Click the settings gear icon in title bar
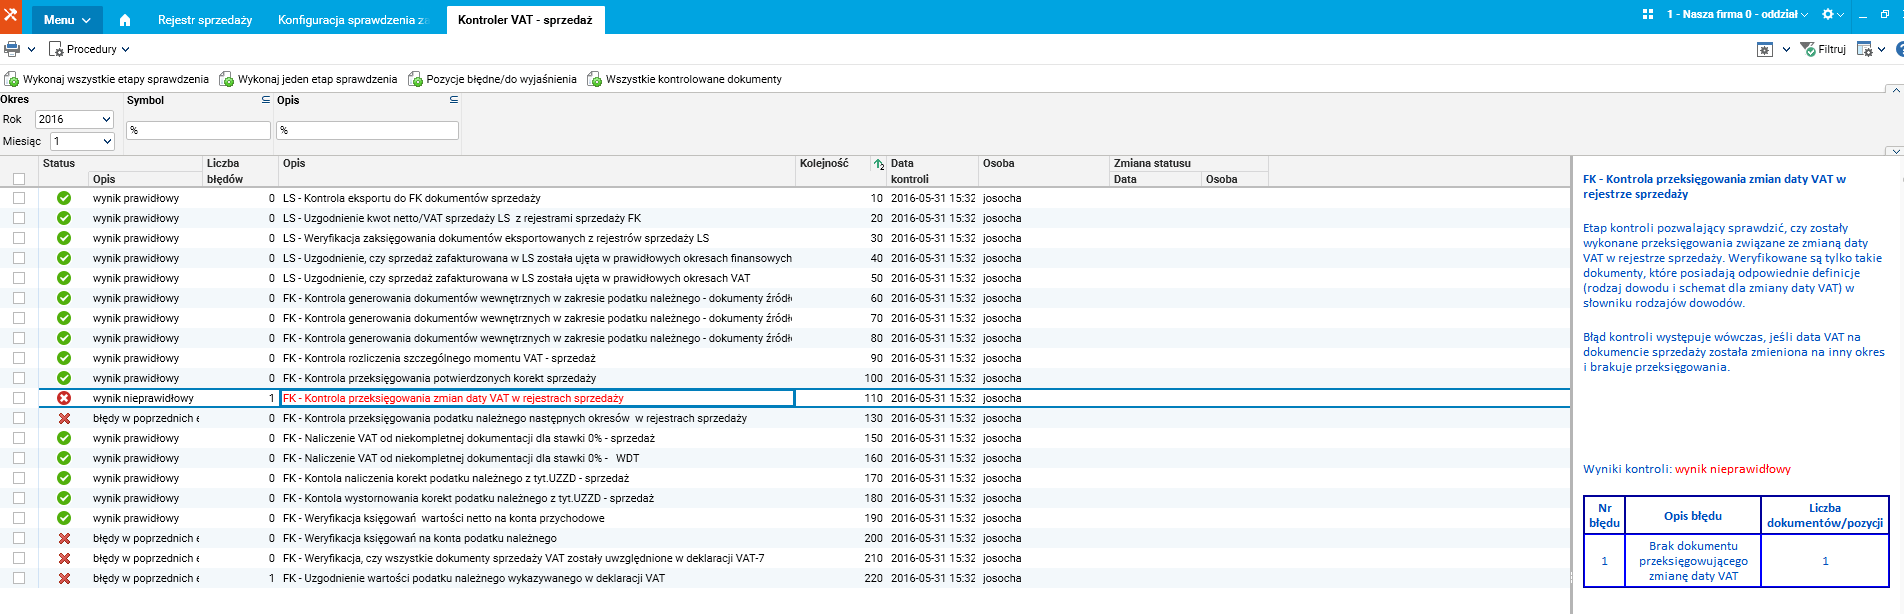 point(1828,15)
